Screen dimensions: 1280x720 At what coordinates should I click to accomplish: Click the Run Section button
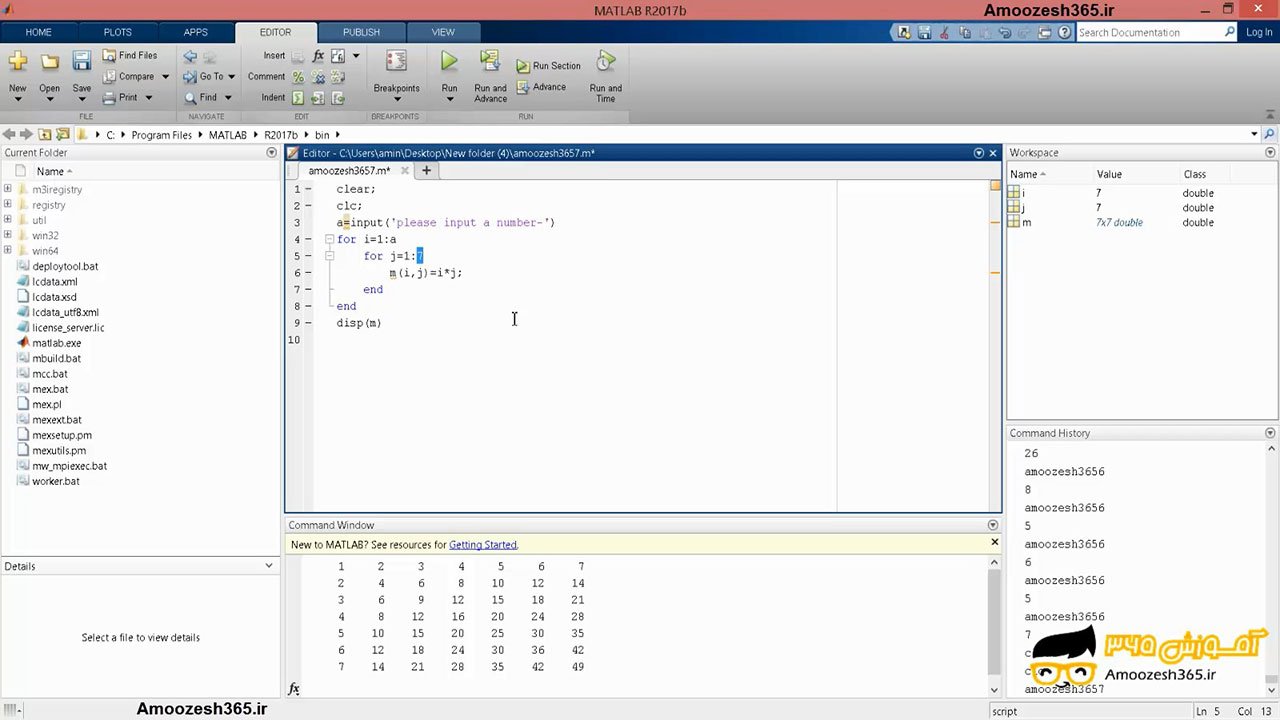tap(548, 66)
